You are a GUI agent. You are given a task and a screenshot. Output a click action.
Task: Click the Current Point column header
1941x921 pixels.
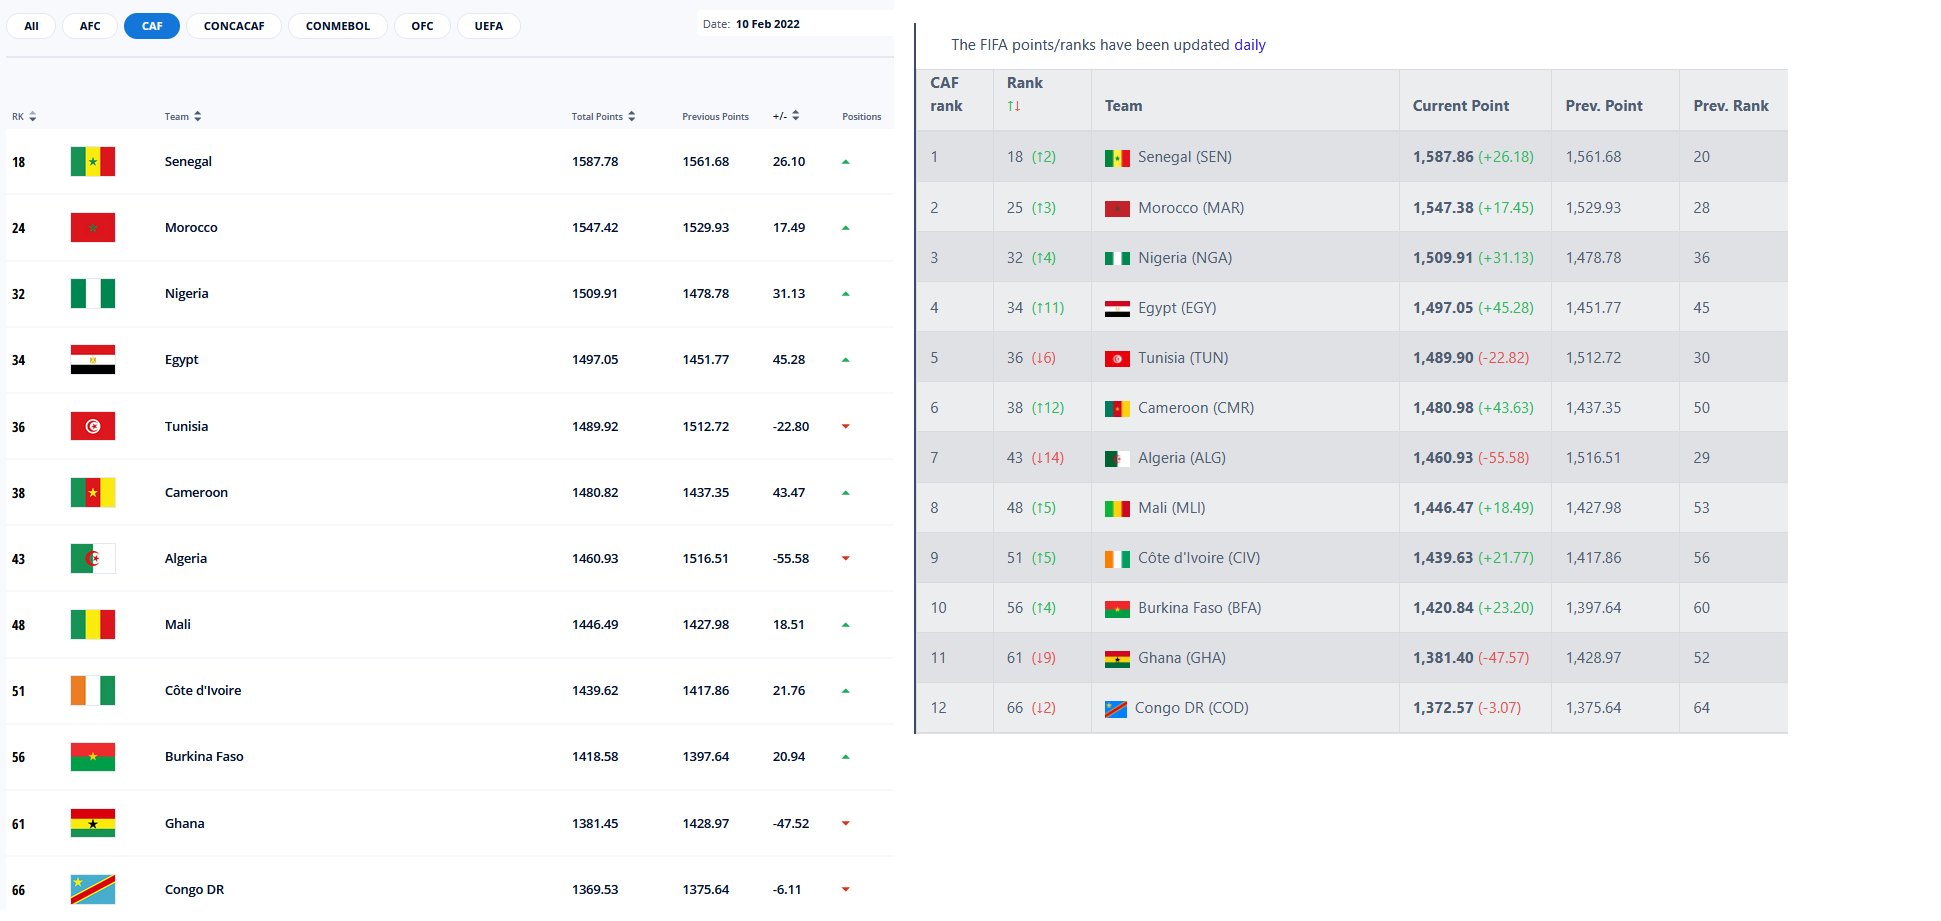pyautogui.click(x=1461, y=105)
